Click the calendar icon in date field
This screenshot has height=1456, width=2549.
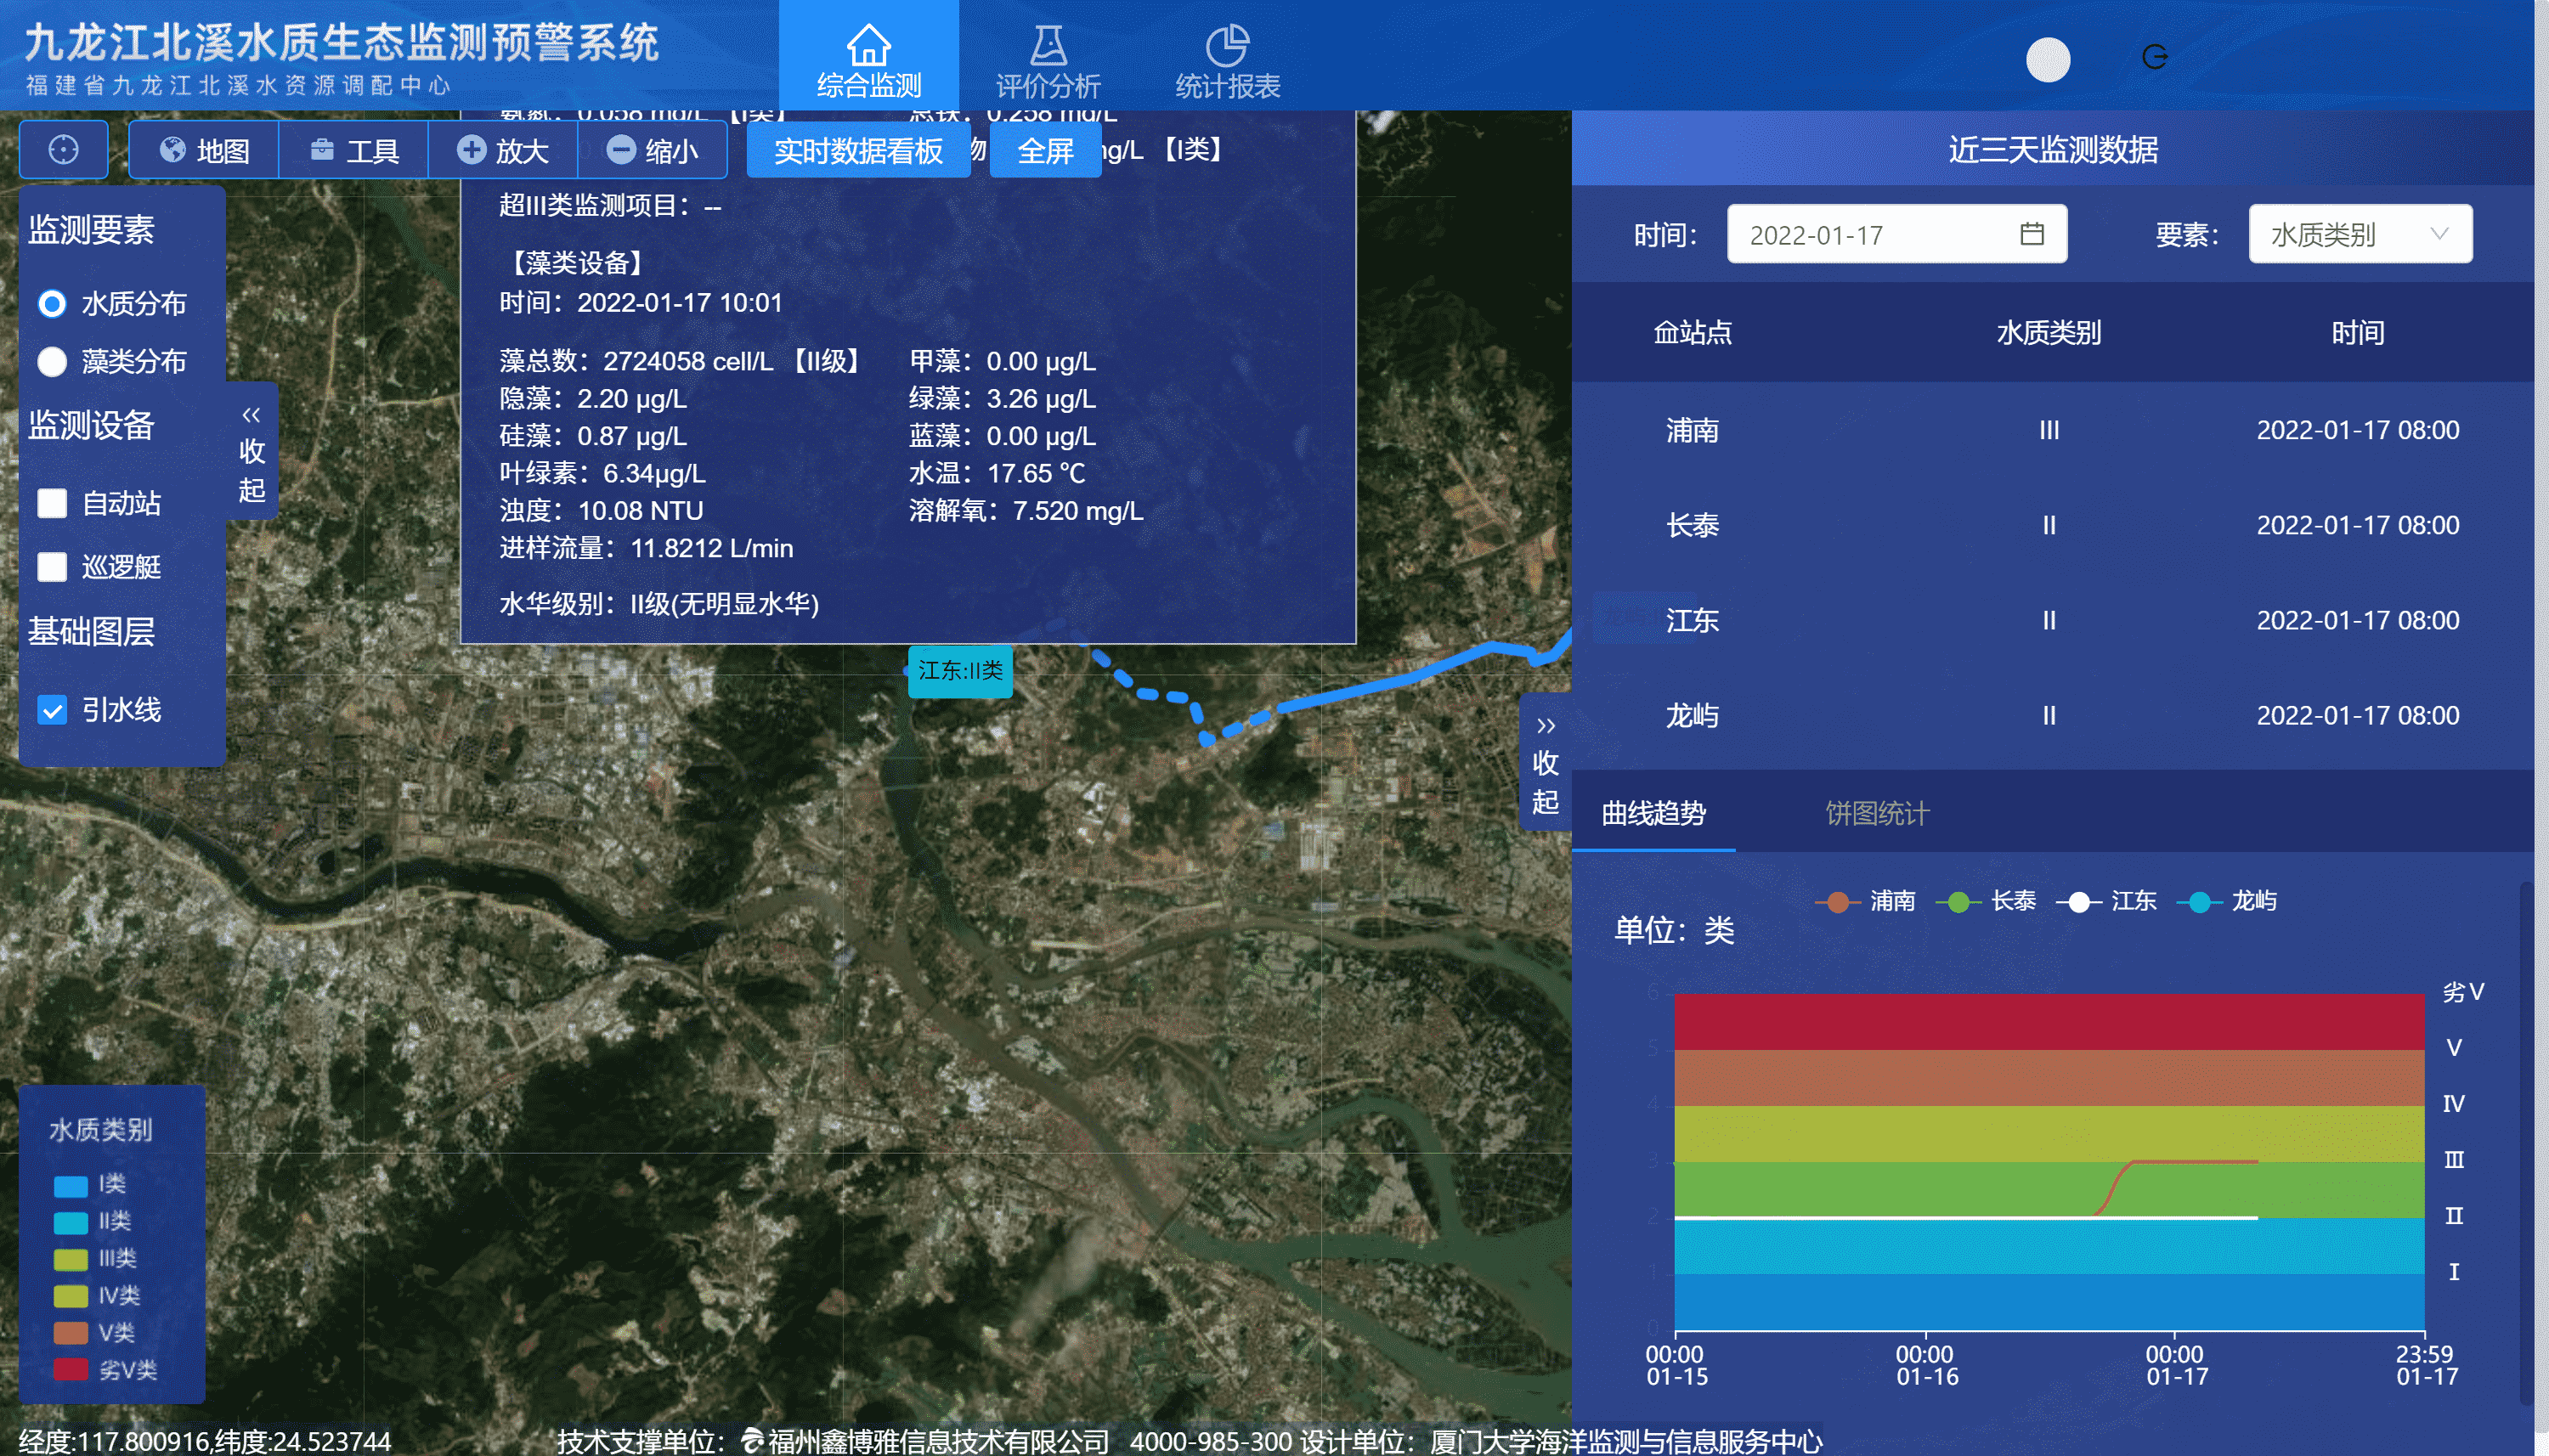click(2031, 234)
